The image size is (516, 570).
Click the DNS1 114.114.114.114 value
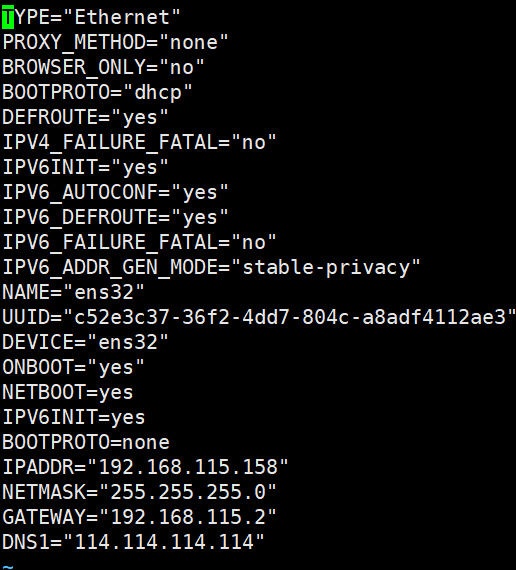pyautogui.click(x=164, y=542)
